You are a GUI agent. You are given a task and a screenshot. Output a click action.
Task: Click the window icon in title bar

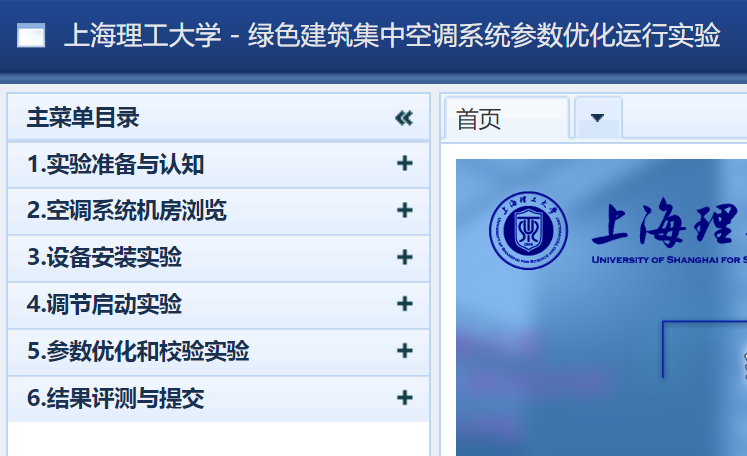click(31, 37)
